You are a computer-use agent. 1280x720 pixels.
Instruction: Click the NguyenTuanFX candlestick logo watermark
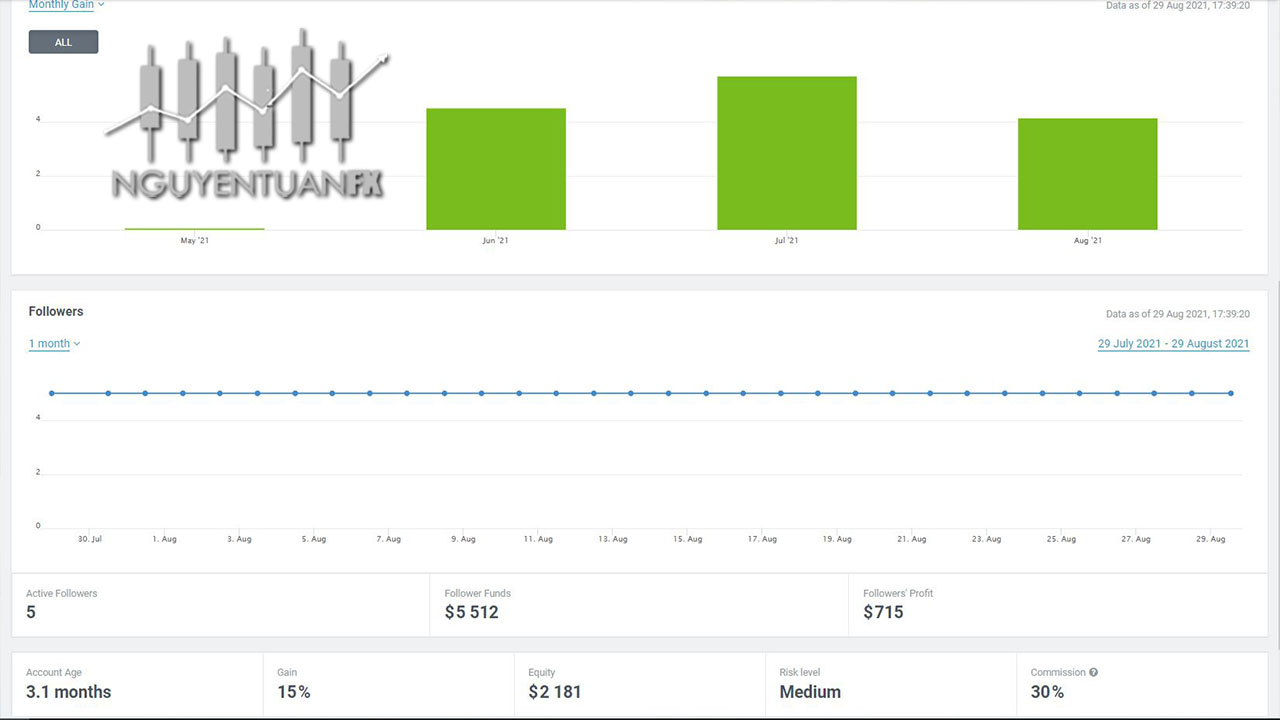point(247,115)
